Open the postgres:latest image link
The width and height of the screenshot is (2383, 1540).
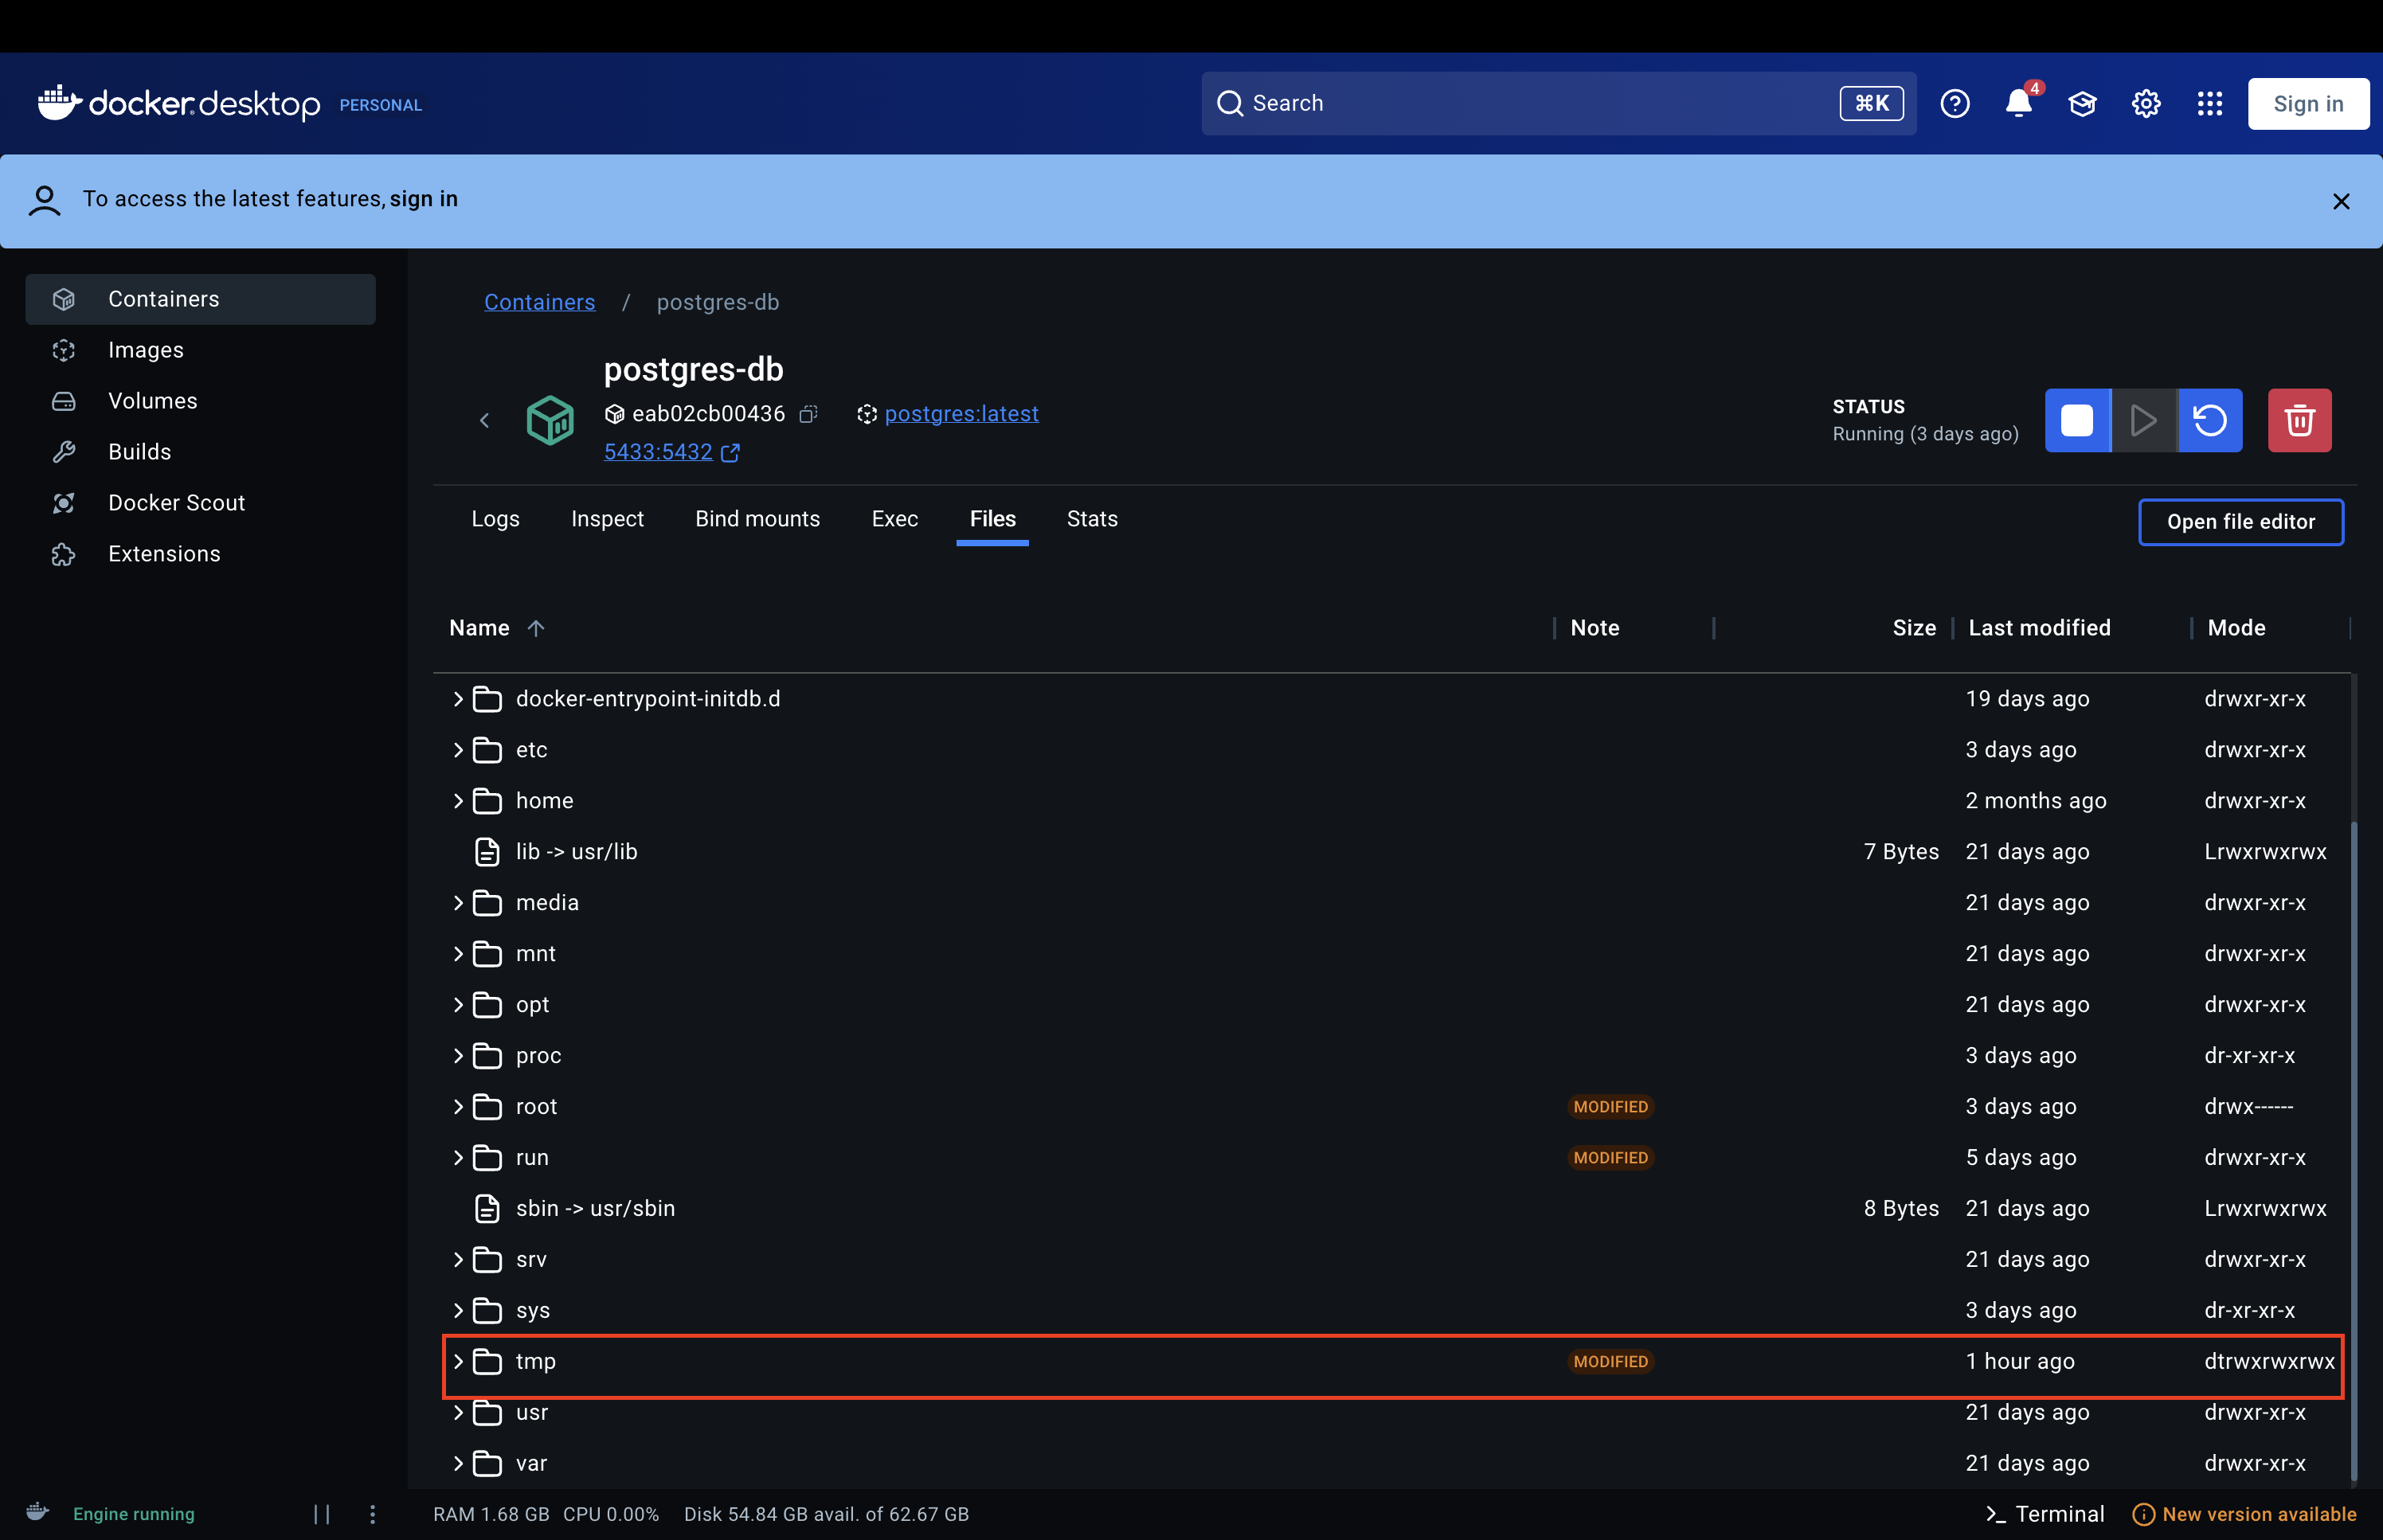(961, 414)
